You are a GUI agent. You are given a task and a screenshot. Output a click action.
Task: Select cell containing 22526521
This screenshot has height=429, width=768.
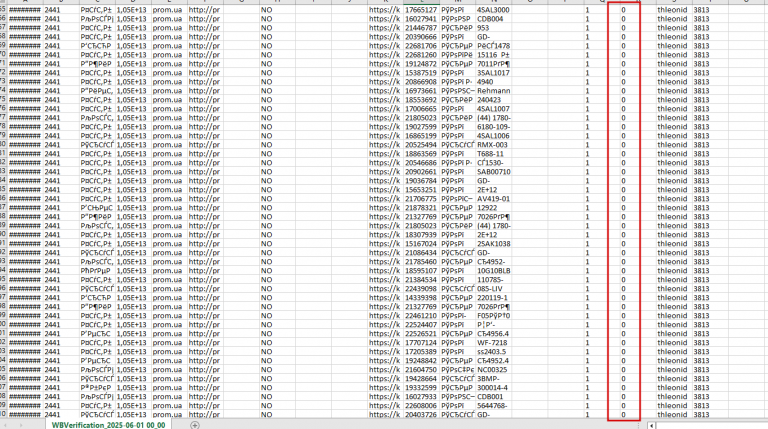pyautogui.click(x=421, y=334)
